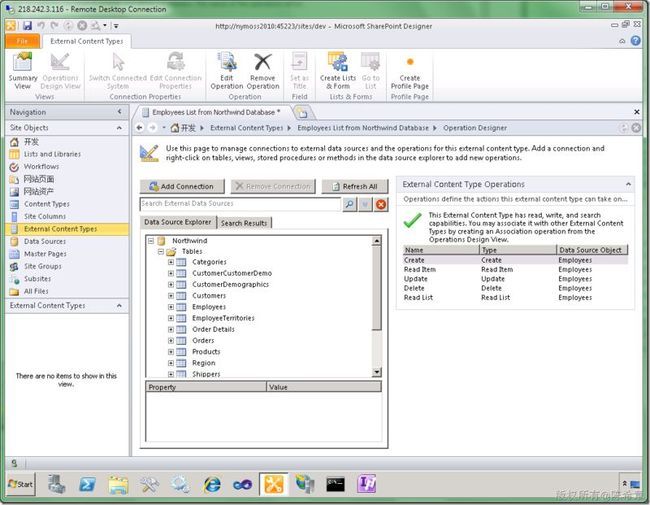
Task: Expand the Products table node
Action: pyautogui.click(x=170, y=352)
